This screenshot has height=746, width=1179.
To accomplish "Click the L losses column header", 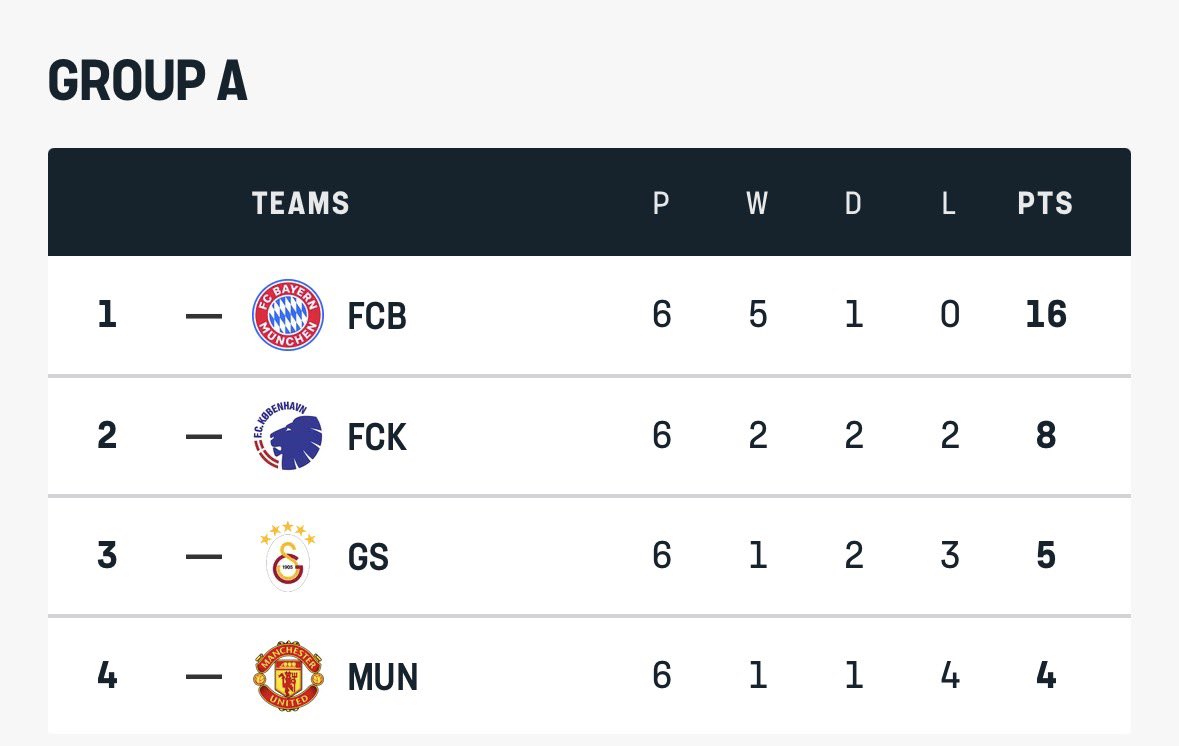I will pos(949,204).
